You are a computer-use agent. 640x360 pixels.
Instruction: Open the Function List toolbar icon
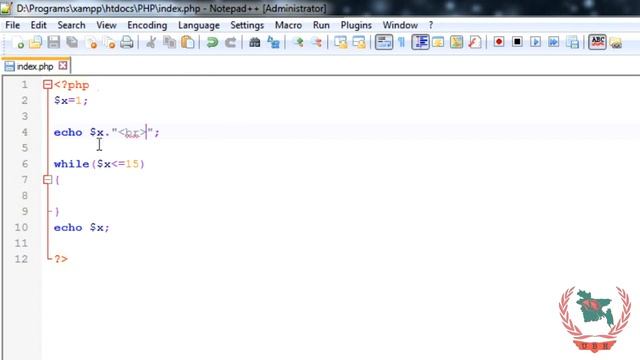pos(475,42)
